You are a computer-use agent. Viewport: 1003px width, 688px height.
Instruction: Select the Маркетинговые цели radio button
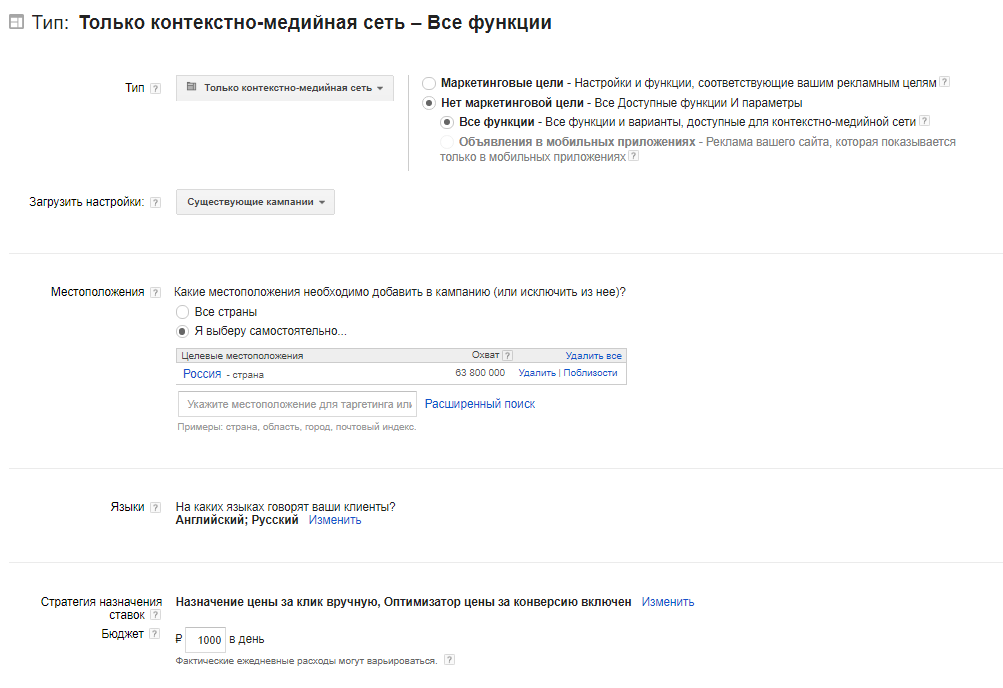(x=430, y=83)
